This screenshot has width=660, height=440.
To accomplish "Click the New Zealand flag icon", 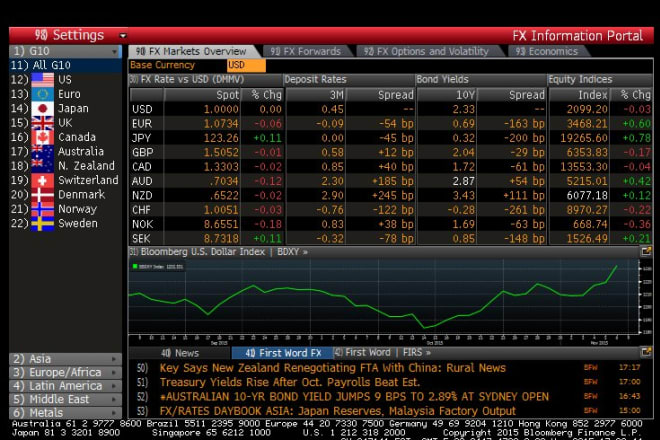I will tap(43, 165).
